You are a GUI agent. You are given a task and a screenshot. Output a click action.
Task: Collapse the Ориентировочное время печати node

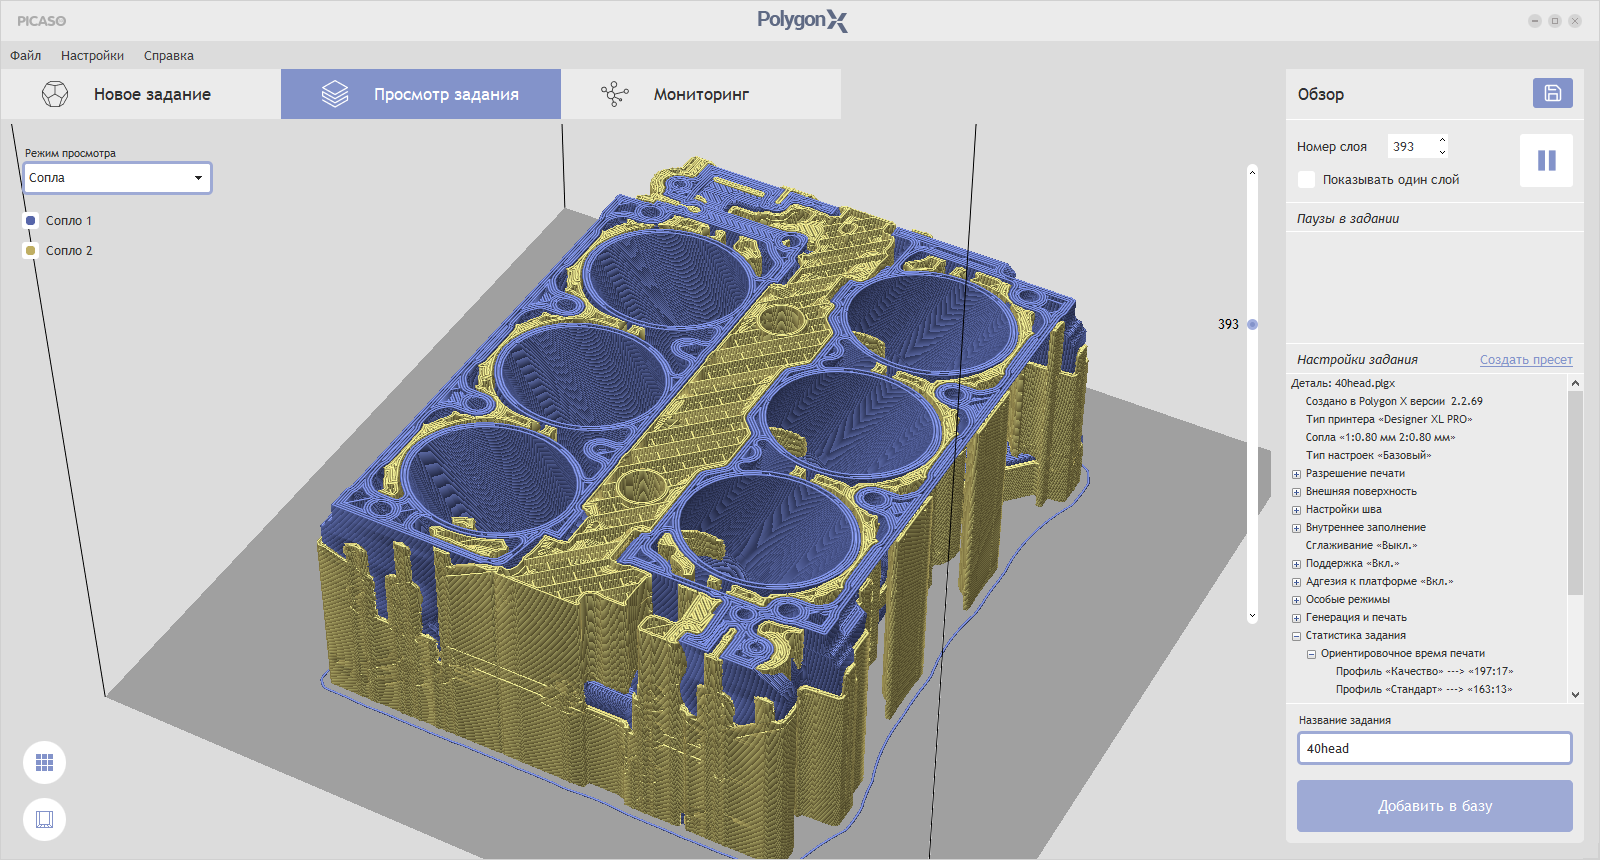(x=1311, y=654)
